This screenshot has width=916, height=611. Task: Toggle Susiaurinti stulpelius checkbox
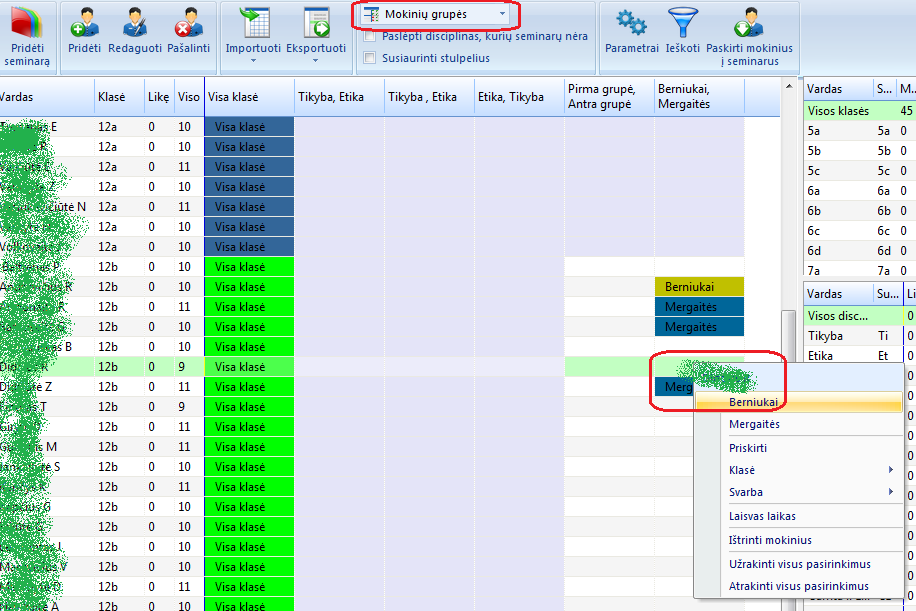click(371, 58)
